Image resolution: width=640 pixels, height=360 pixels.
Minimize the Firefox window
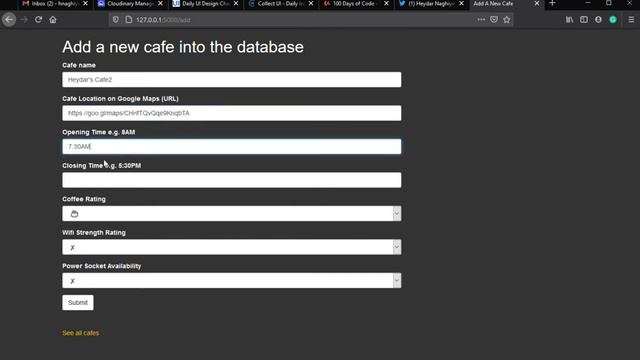[x=588, y=3]
